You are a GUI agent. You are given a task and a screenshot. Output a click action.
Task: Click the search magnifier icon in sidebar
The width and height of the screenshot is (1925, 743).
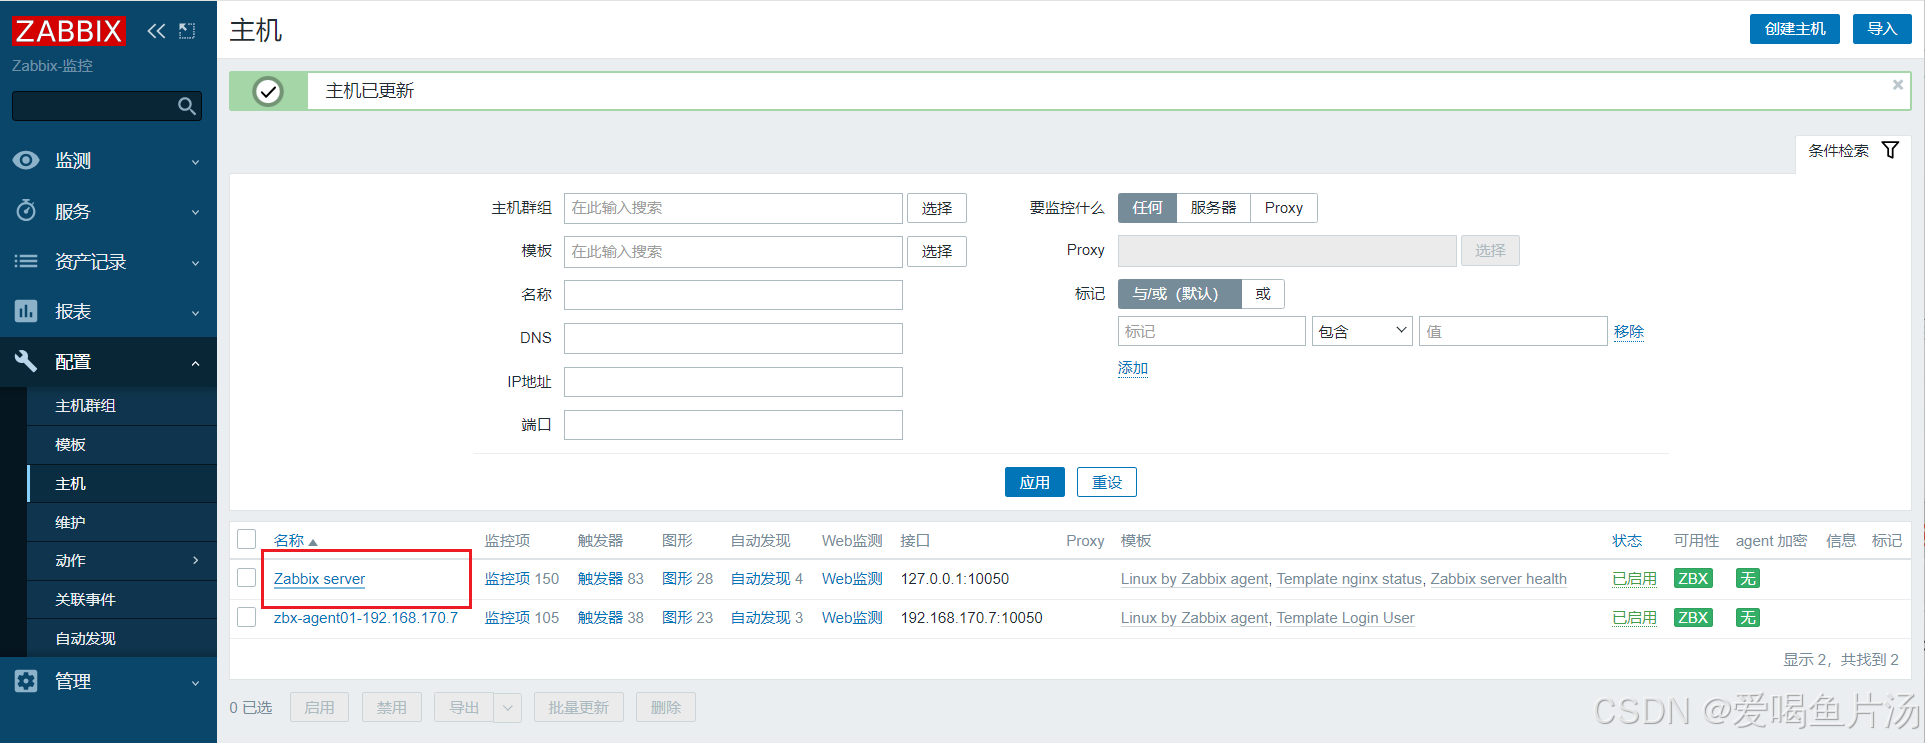coord(187,106)
